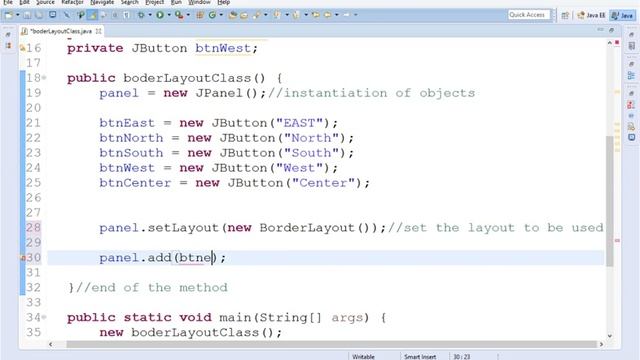The image size is (640, 360).
Task: Click the Open Perspective icon
Action: (x=565, y=16)
